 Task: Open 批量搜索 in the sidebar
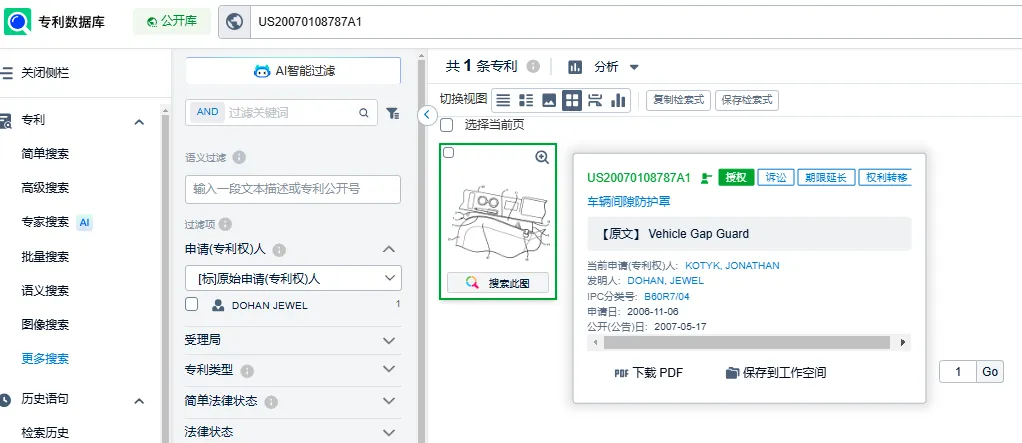pos(45,257)
